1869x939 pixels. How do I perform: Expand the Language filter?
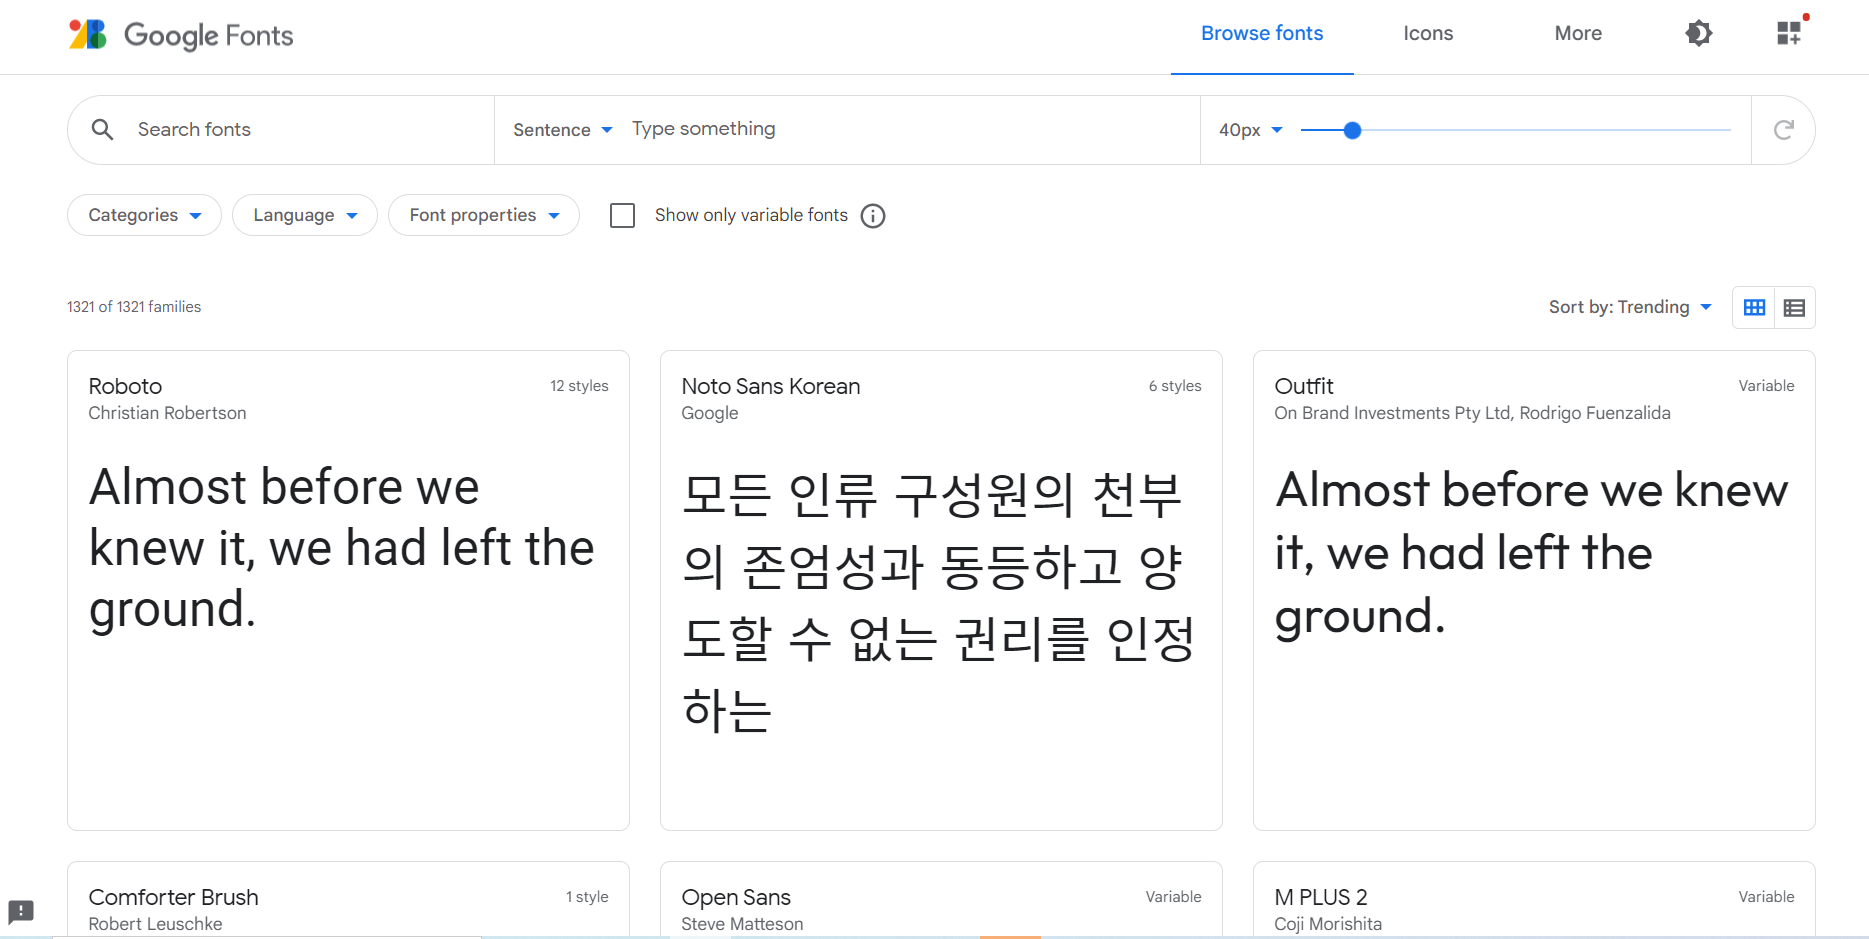coord(304,215)
